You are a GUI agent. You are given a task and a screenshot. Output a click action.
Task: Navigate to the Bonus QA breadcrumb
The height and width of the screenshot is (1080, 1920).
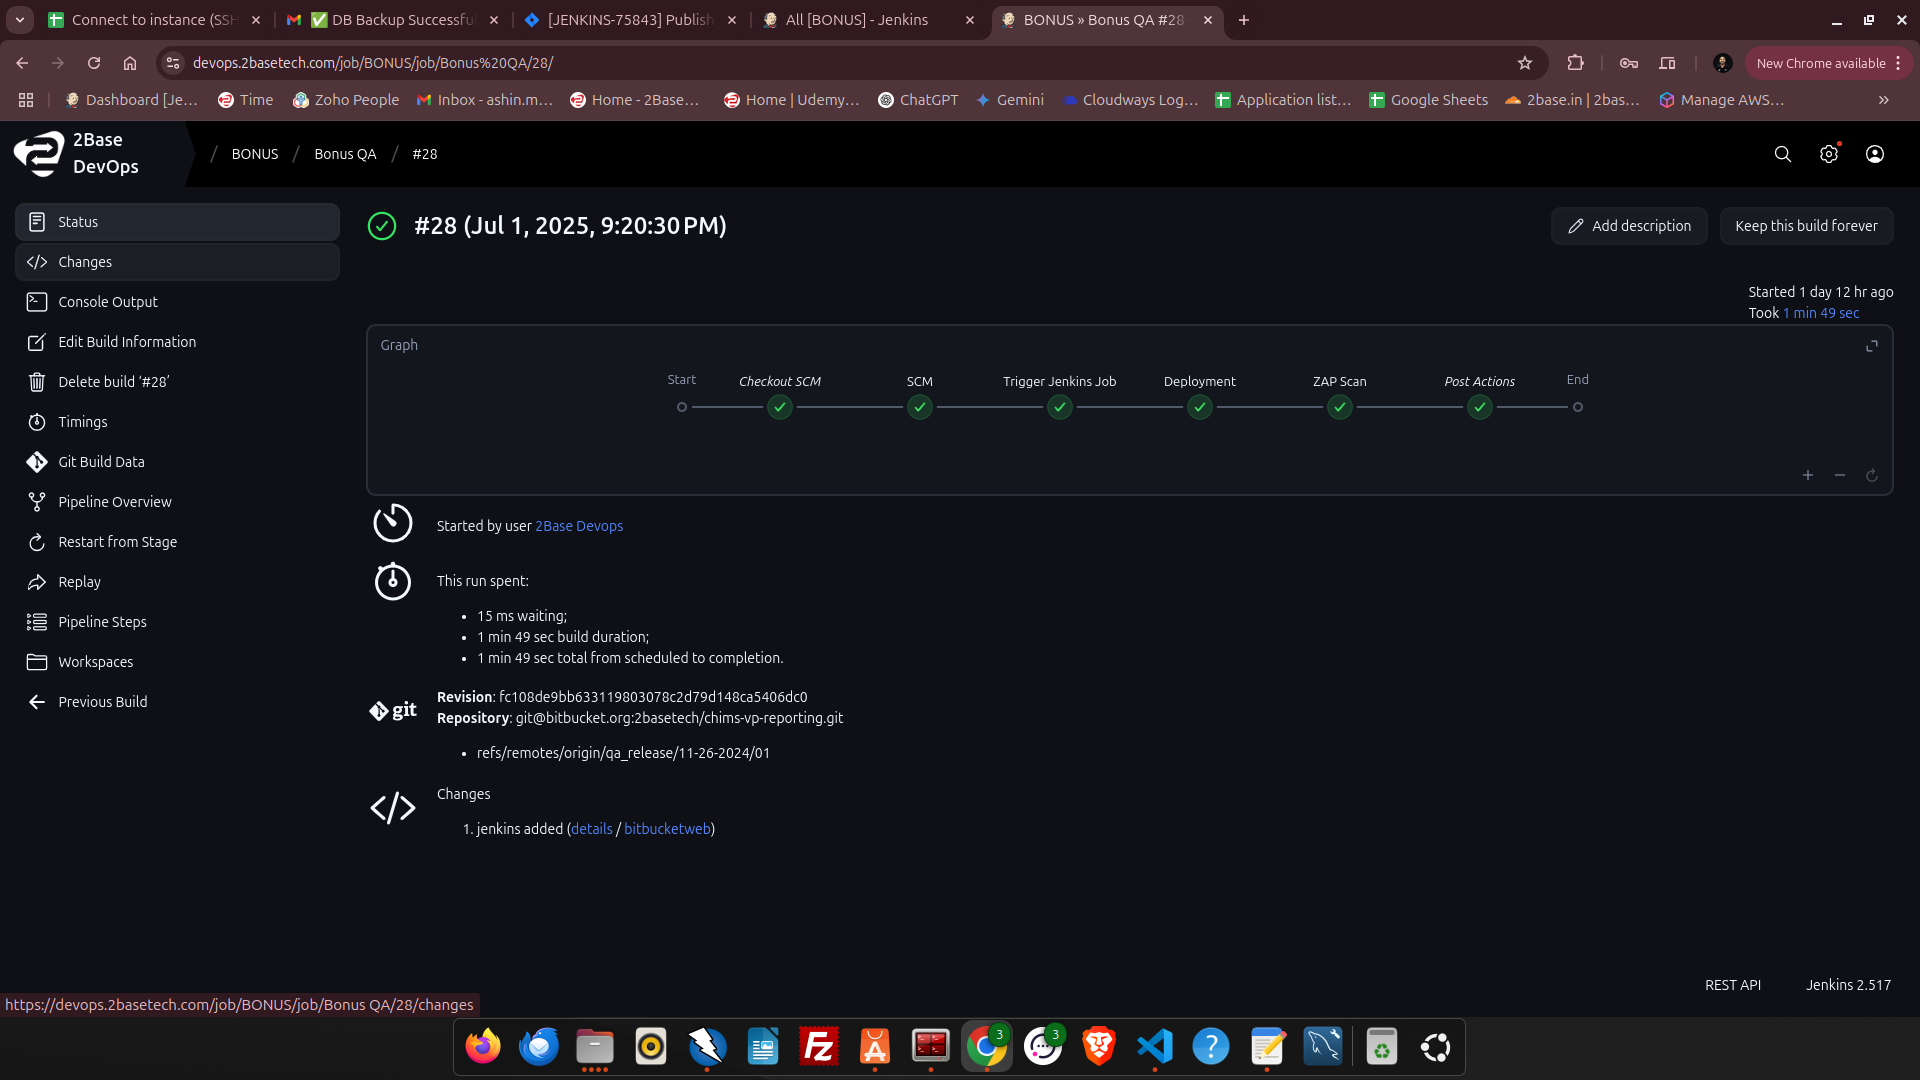[x=345, y=154]
